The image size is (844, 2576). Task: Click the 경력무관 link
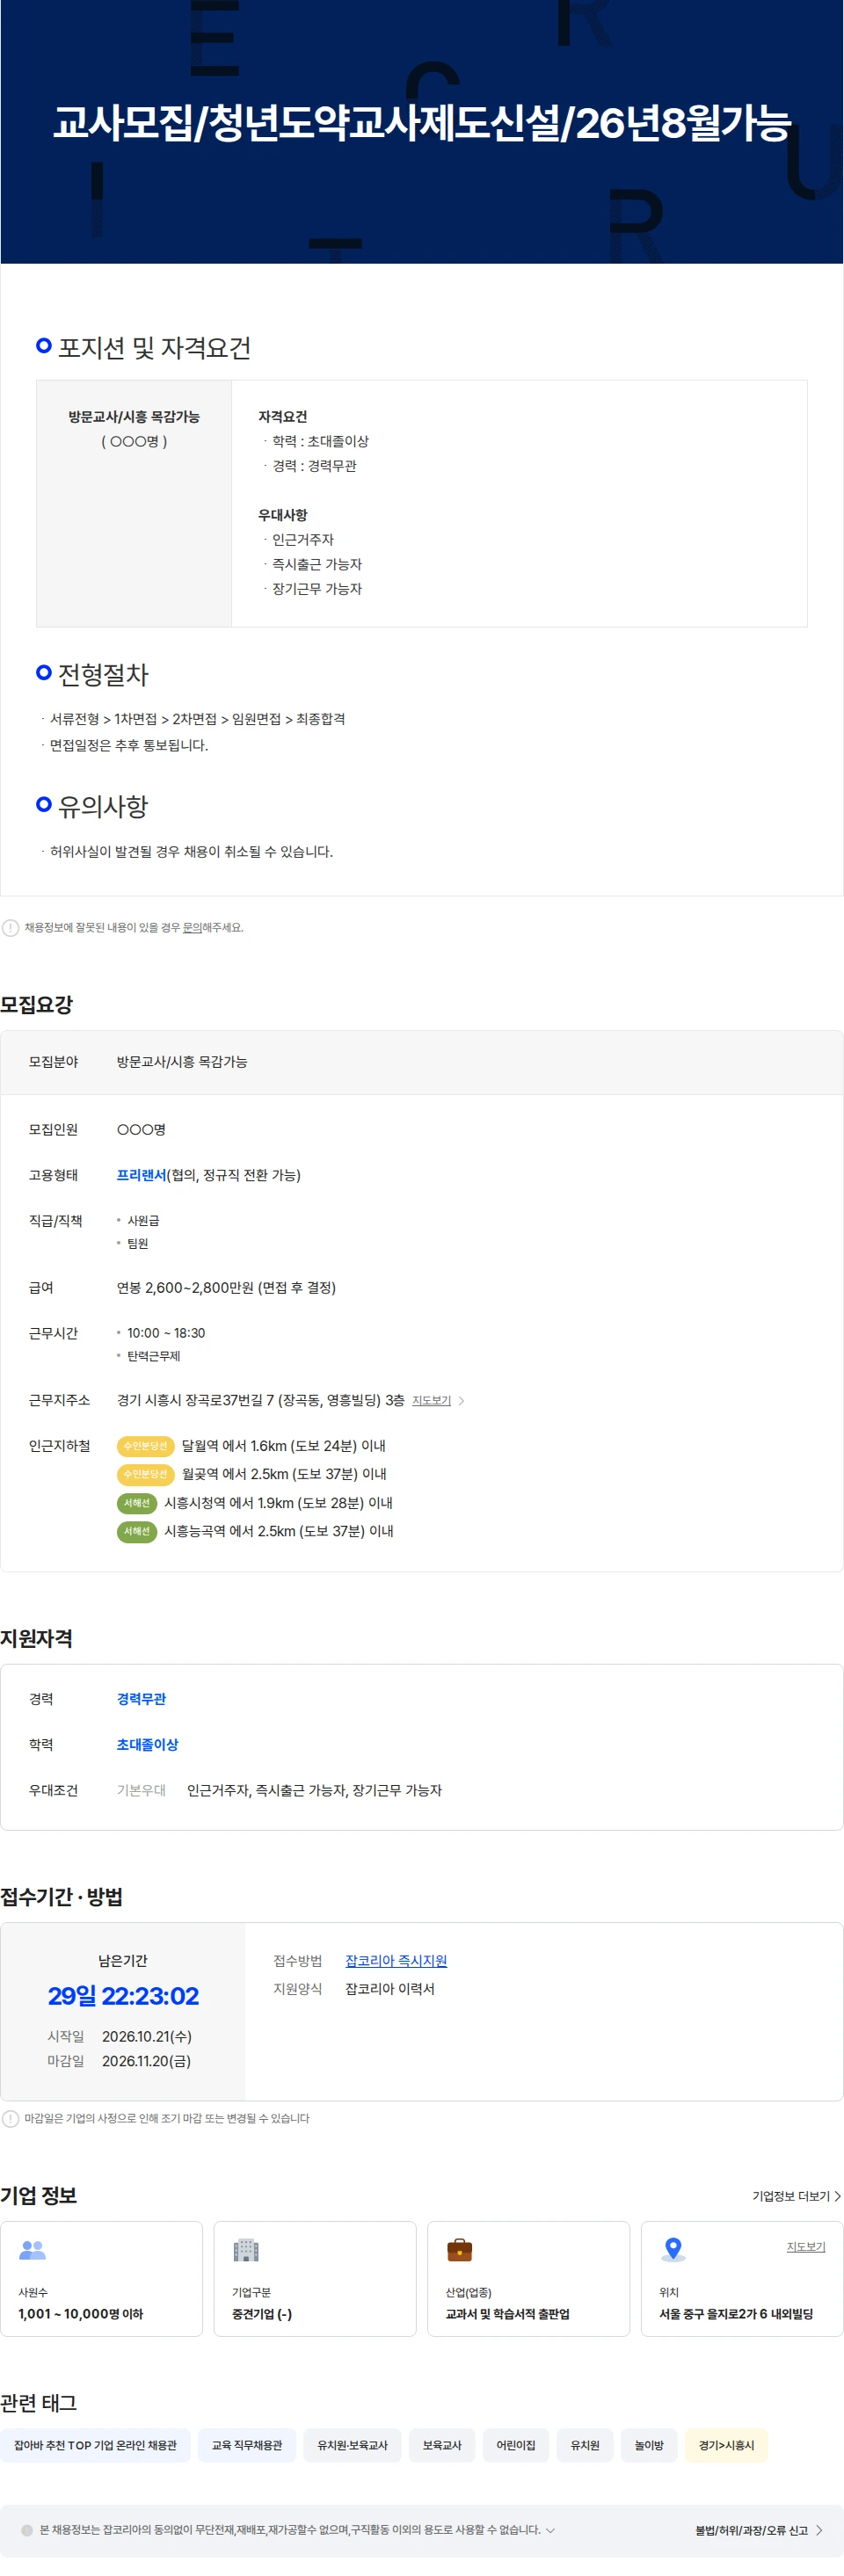(141, 1699)
